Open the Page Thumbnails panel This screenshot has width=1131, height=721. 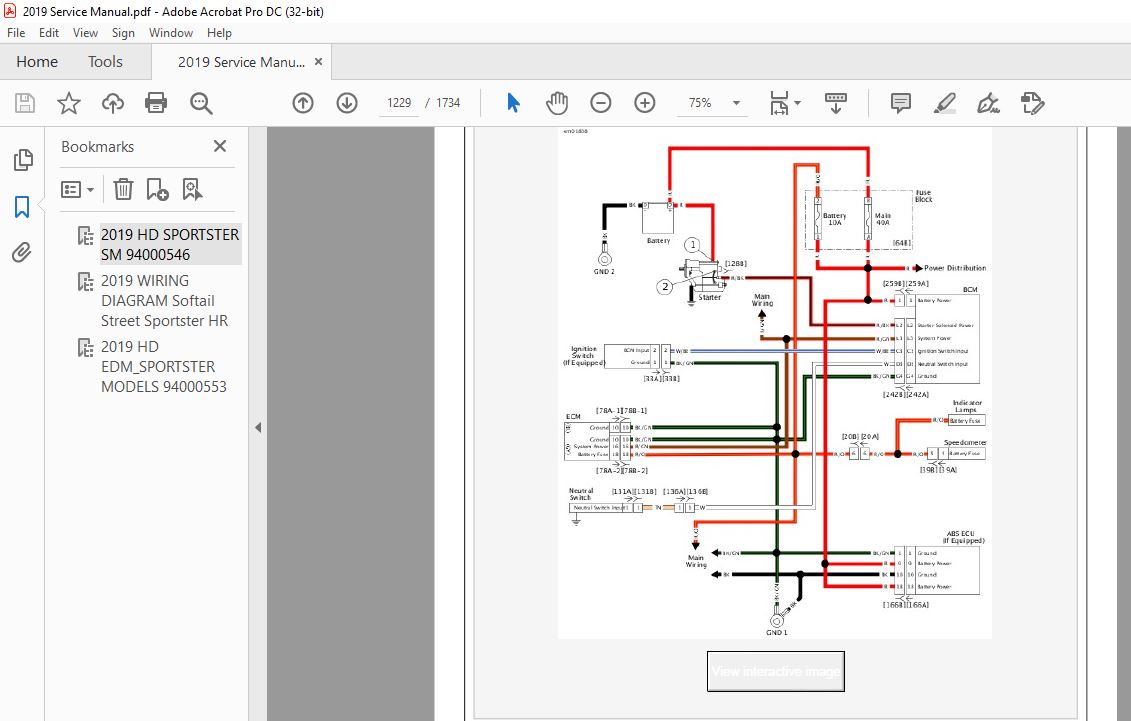(x=23, y=160)
